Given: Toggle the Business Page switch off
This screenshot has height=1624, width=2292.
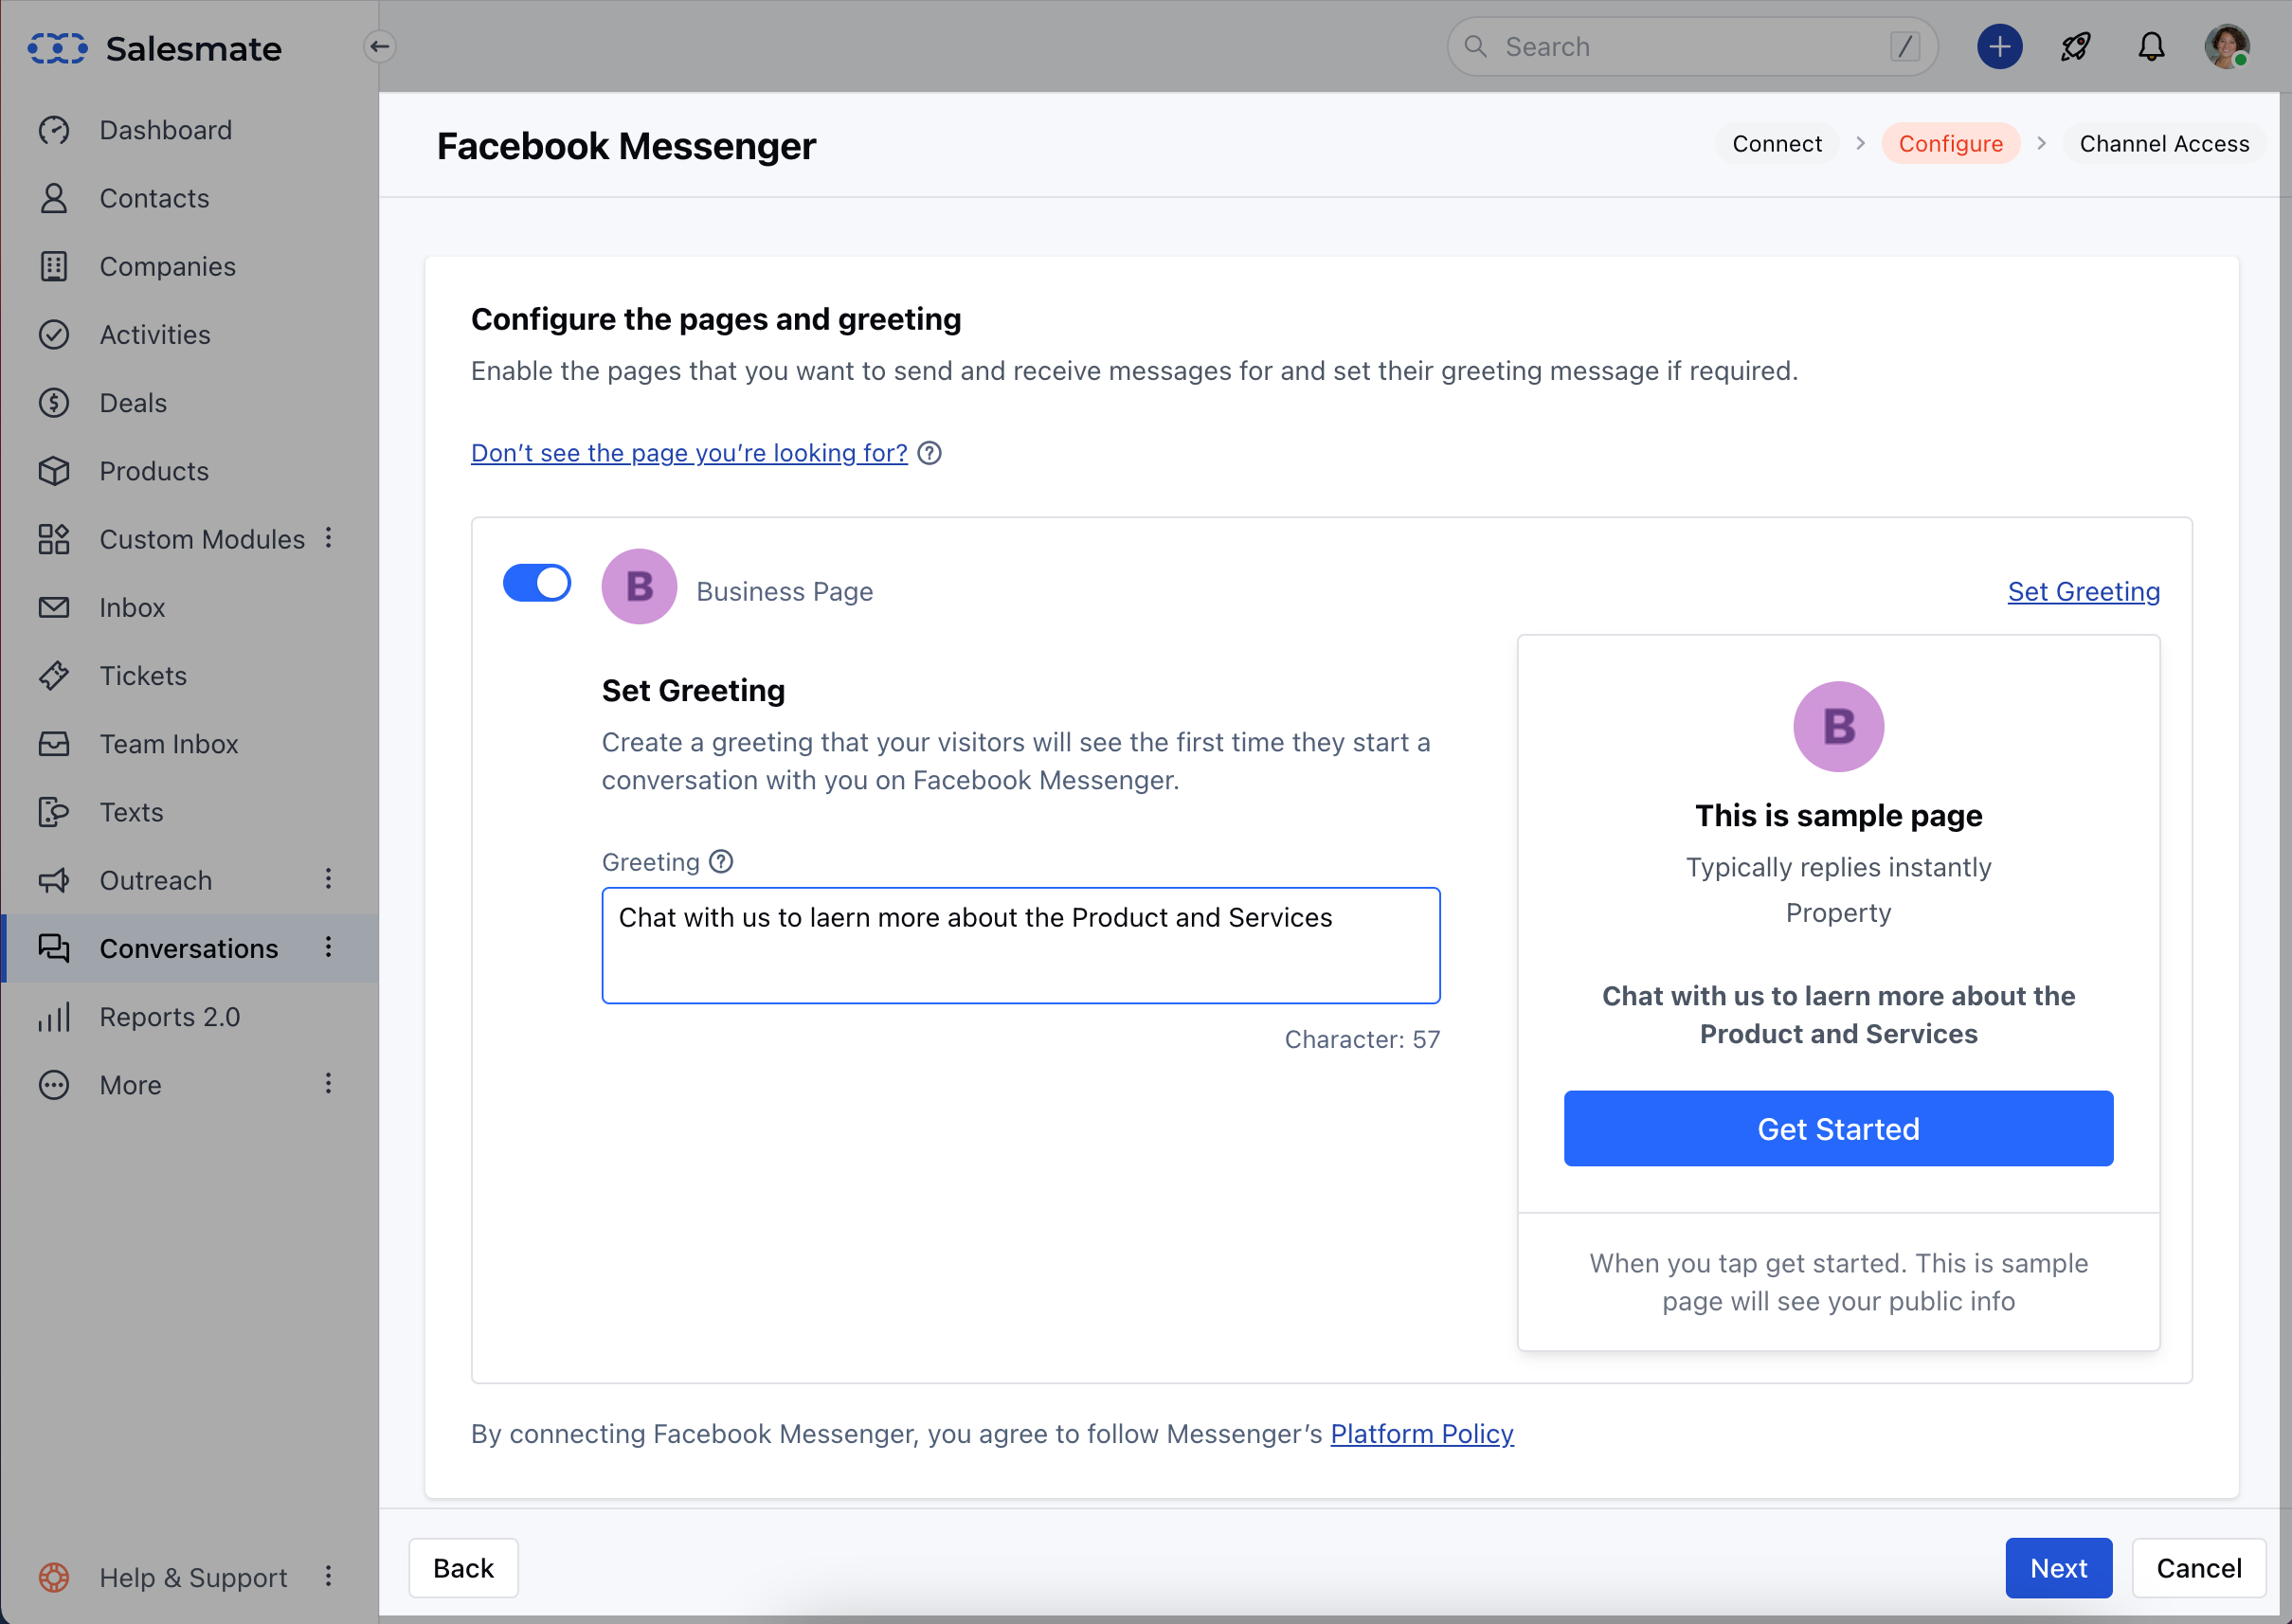Looking at the screenshot, I should coord(537,583).
